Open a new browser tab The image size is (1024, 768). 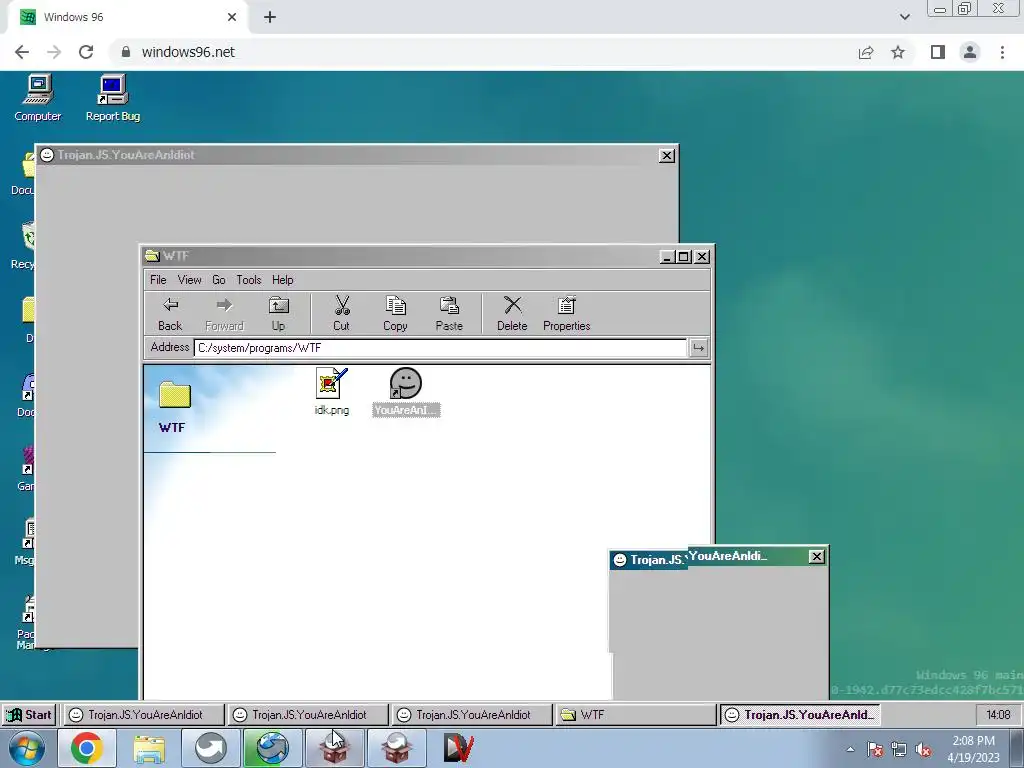click(270, 18)
